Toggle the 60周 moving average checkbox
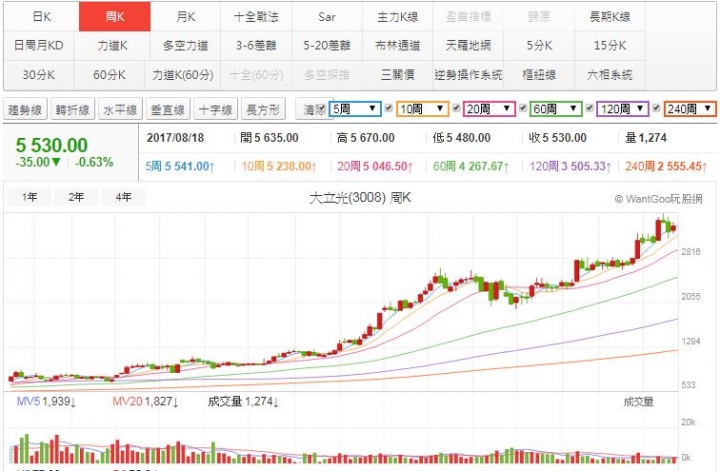Image resolution: width=720 pixels, height=471 pixels. click(x=522, y=108)
